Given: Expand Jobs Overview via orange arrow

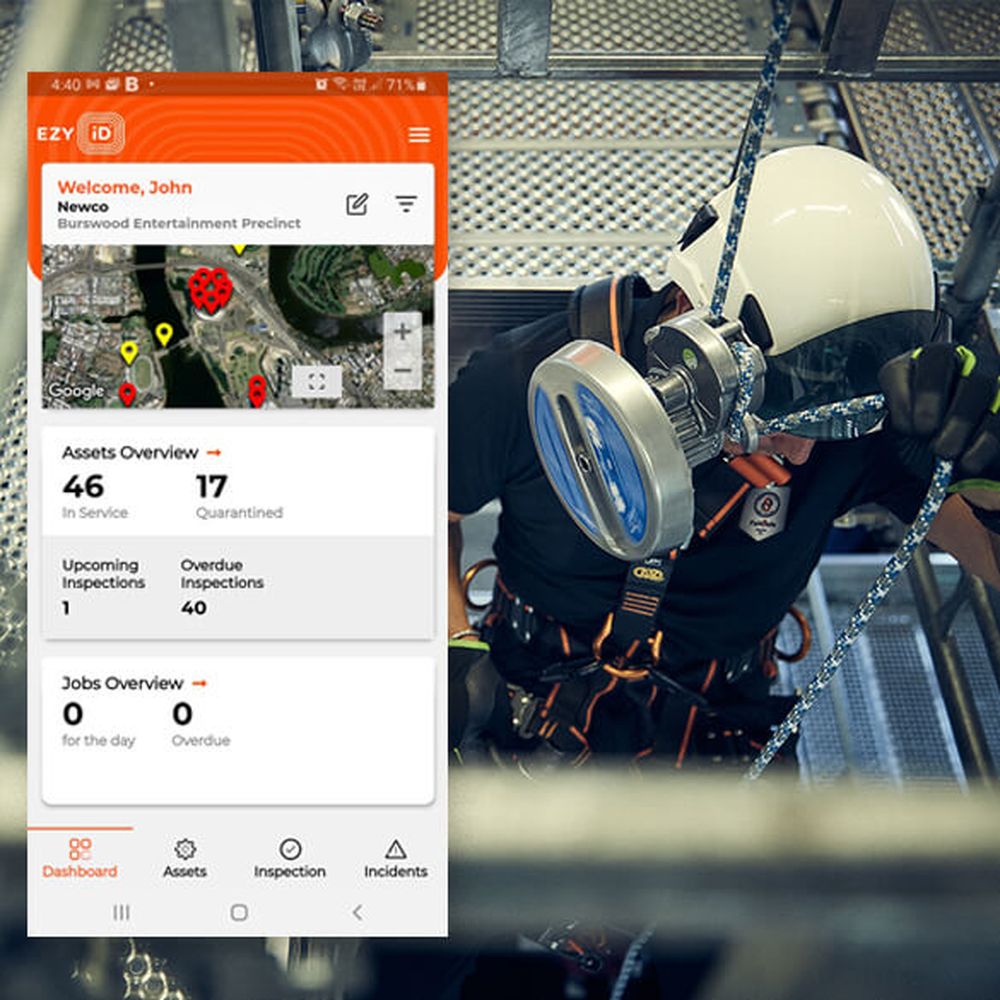Looking at the screenshot, I should (199, 683).
